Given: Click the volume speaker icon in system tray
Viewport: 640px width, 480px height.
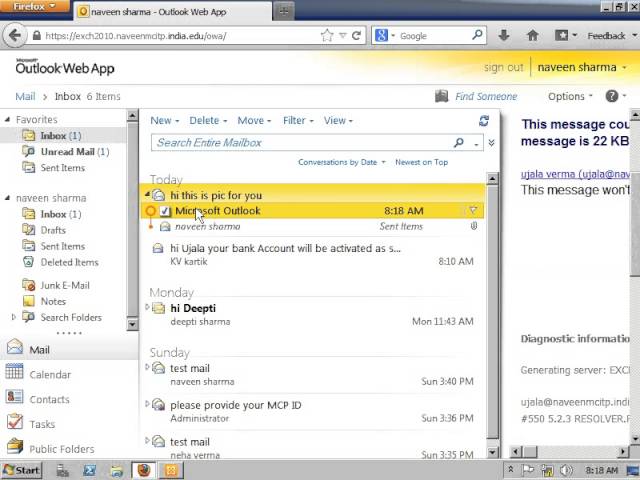Looking at the screenshot, I should (566, 470).
